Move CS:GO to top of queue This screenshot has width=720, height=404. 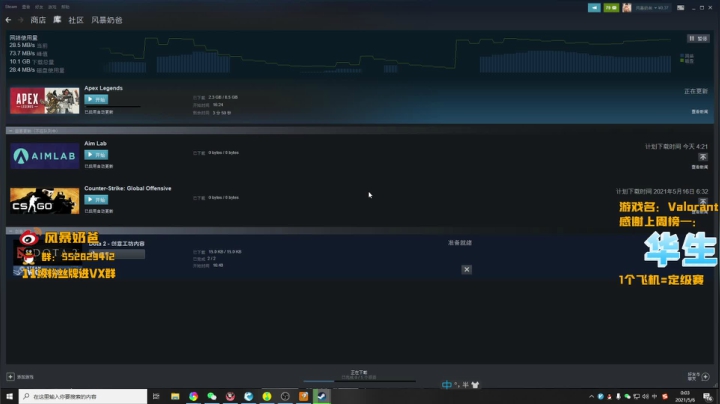coord(703,202)
